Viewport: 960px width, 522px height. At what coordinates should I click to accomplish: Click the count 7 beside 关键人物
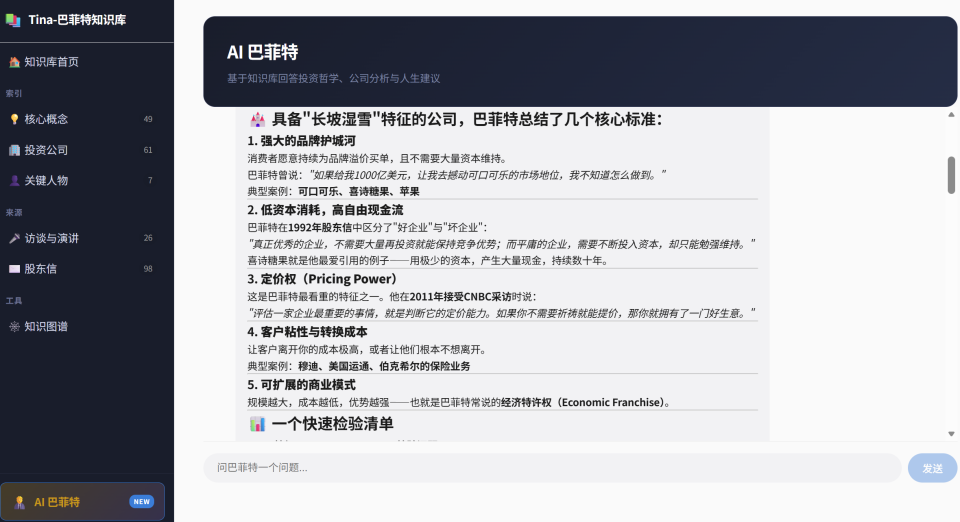point(150,181)
